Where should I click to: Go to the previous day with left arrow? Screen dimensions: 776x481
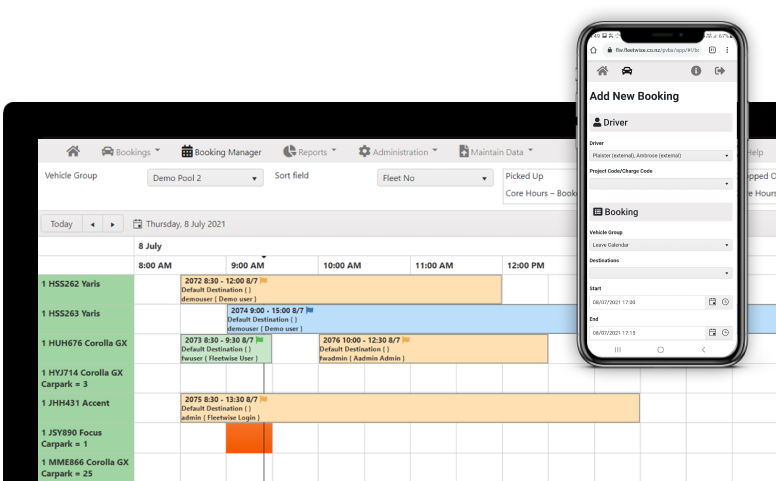92,224
